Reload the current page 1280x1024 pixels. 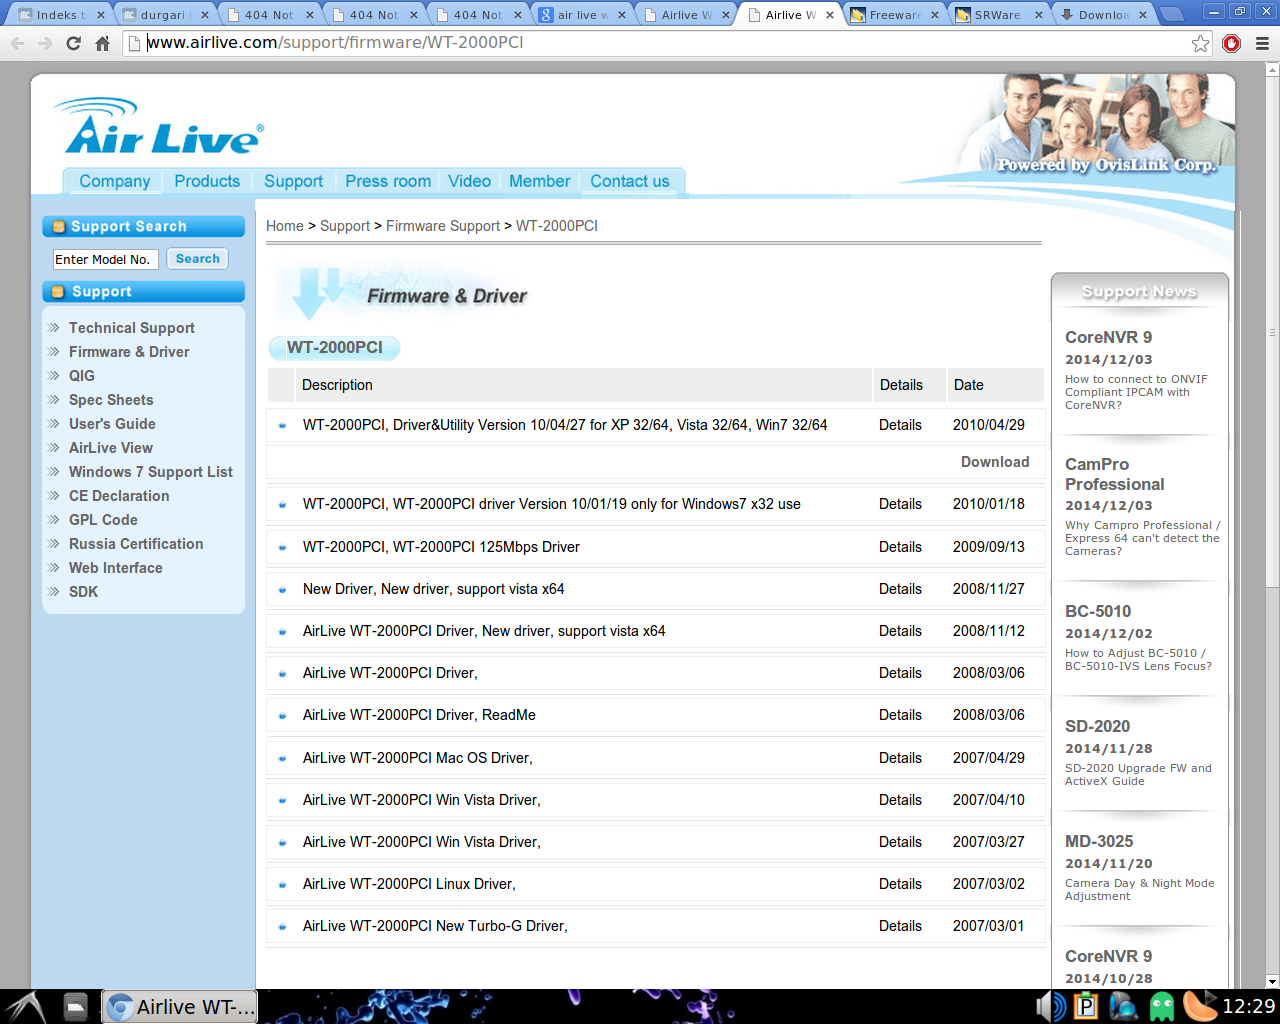(x=73, y=43)
